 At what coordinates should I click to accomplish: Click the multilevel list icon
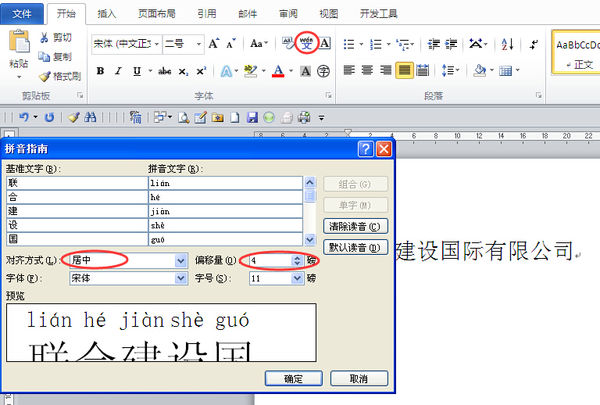tap(403, 44)
